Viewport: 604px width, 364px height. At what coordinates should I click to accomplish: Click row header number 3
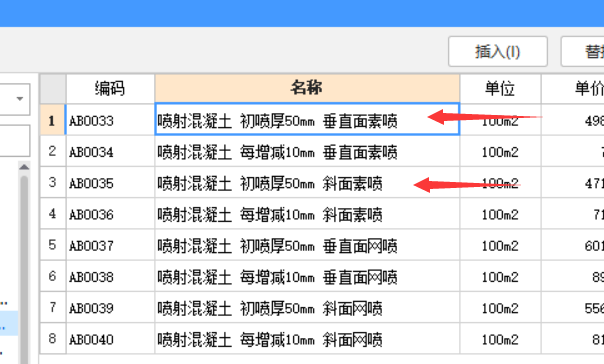(52, 183)
